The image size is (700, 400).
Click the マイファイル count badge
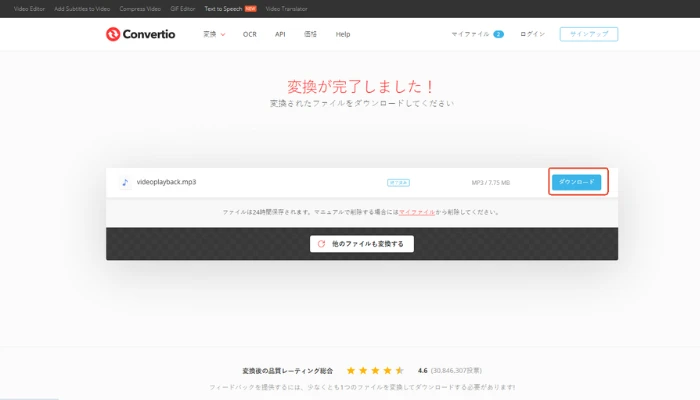[499, 34]
